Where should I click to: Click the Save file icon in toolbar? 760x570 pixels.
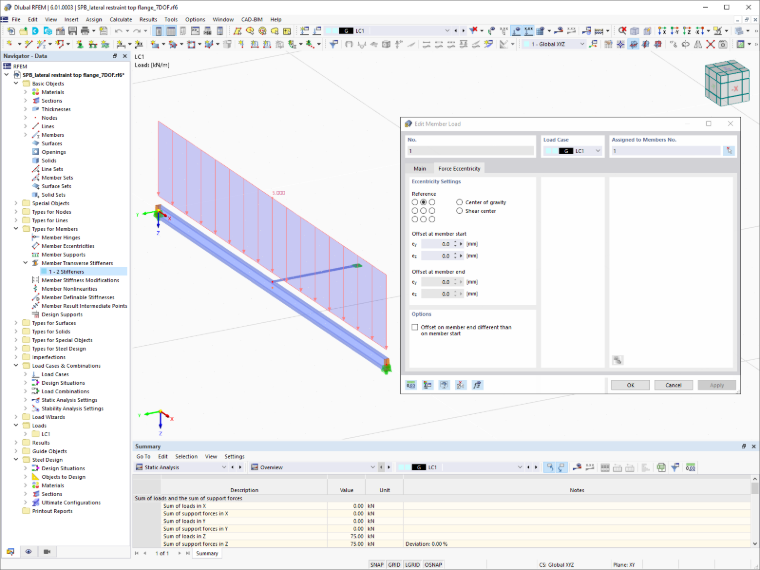(72, 31)
